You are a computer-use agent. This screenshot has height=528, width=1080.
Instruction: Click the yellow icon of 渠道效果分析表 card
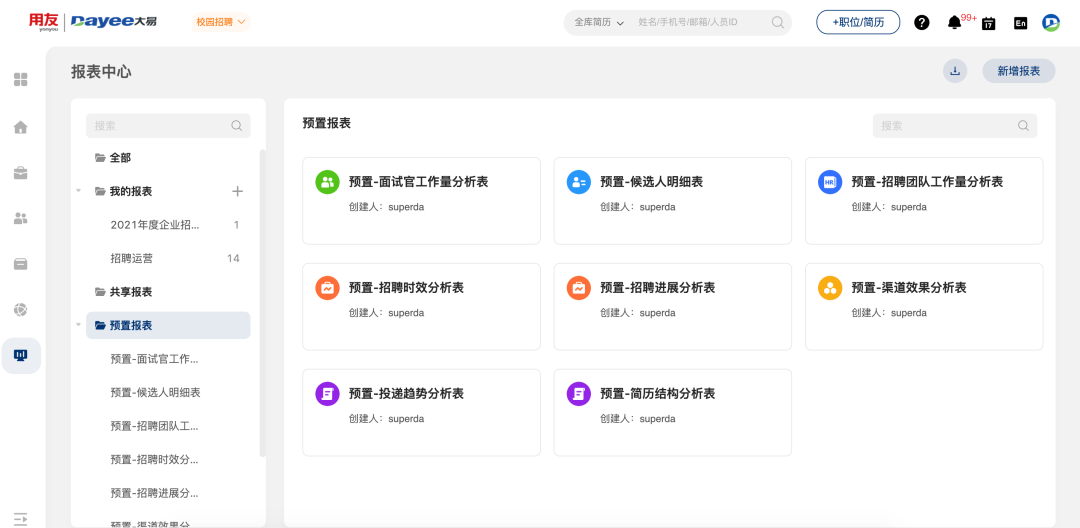[830, 288]
